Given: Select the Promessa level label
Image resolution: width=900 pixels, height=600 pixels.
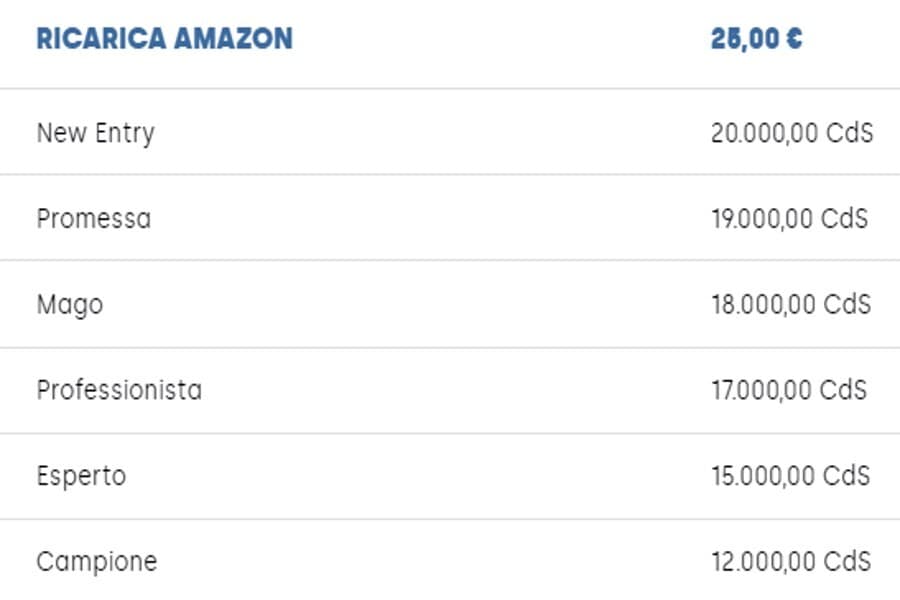Looking at the screenshot, I should pos(94,219).
